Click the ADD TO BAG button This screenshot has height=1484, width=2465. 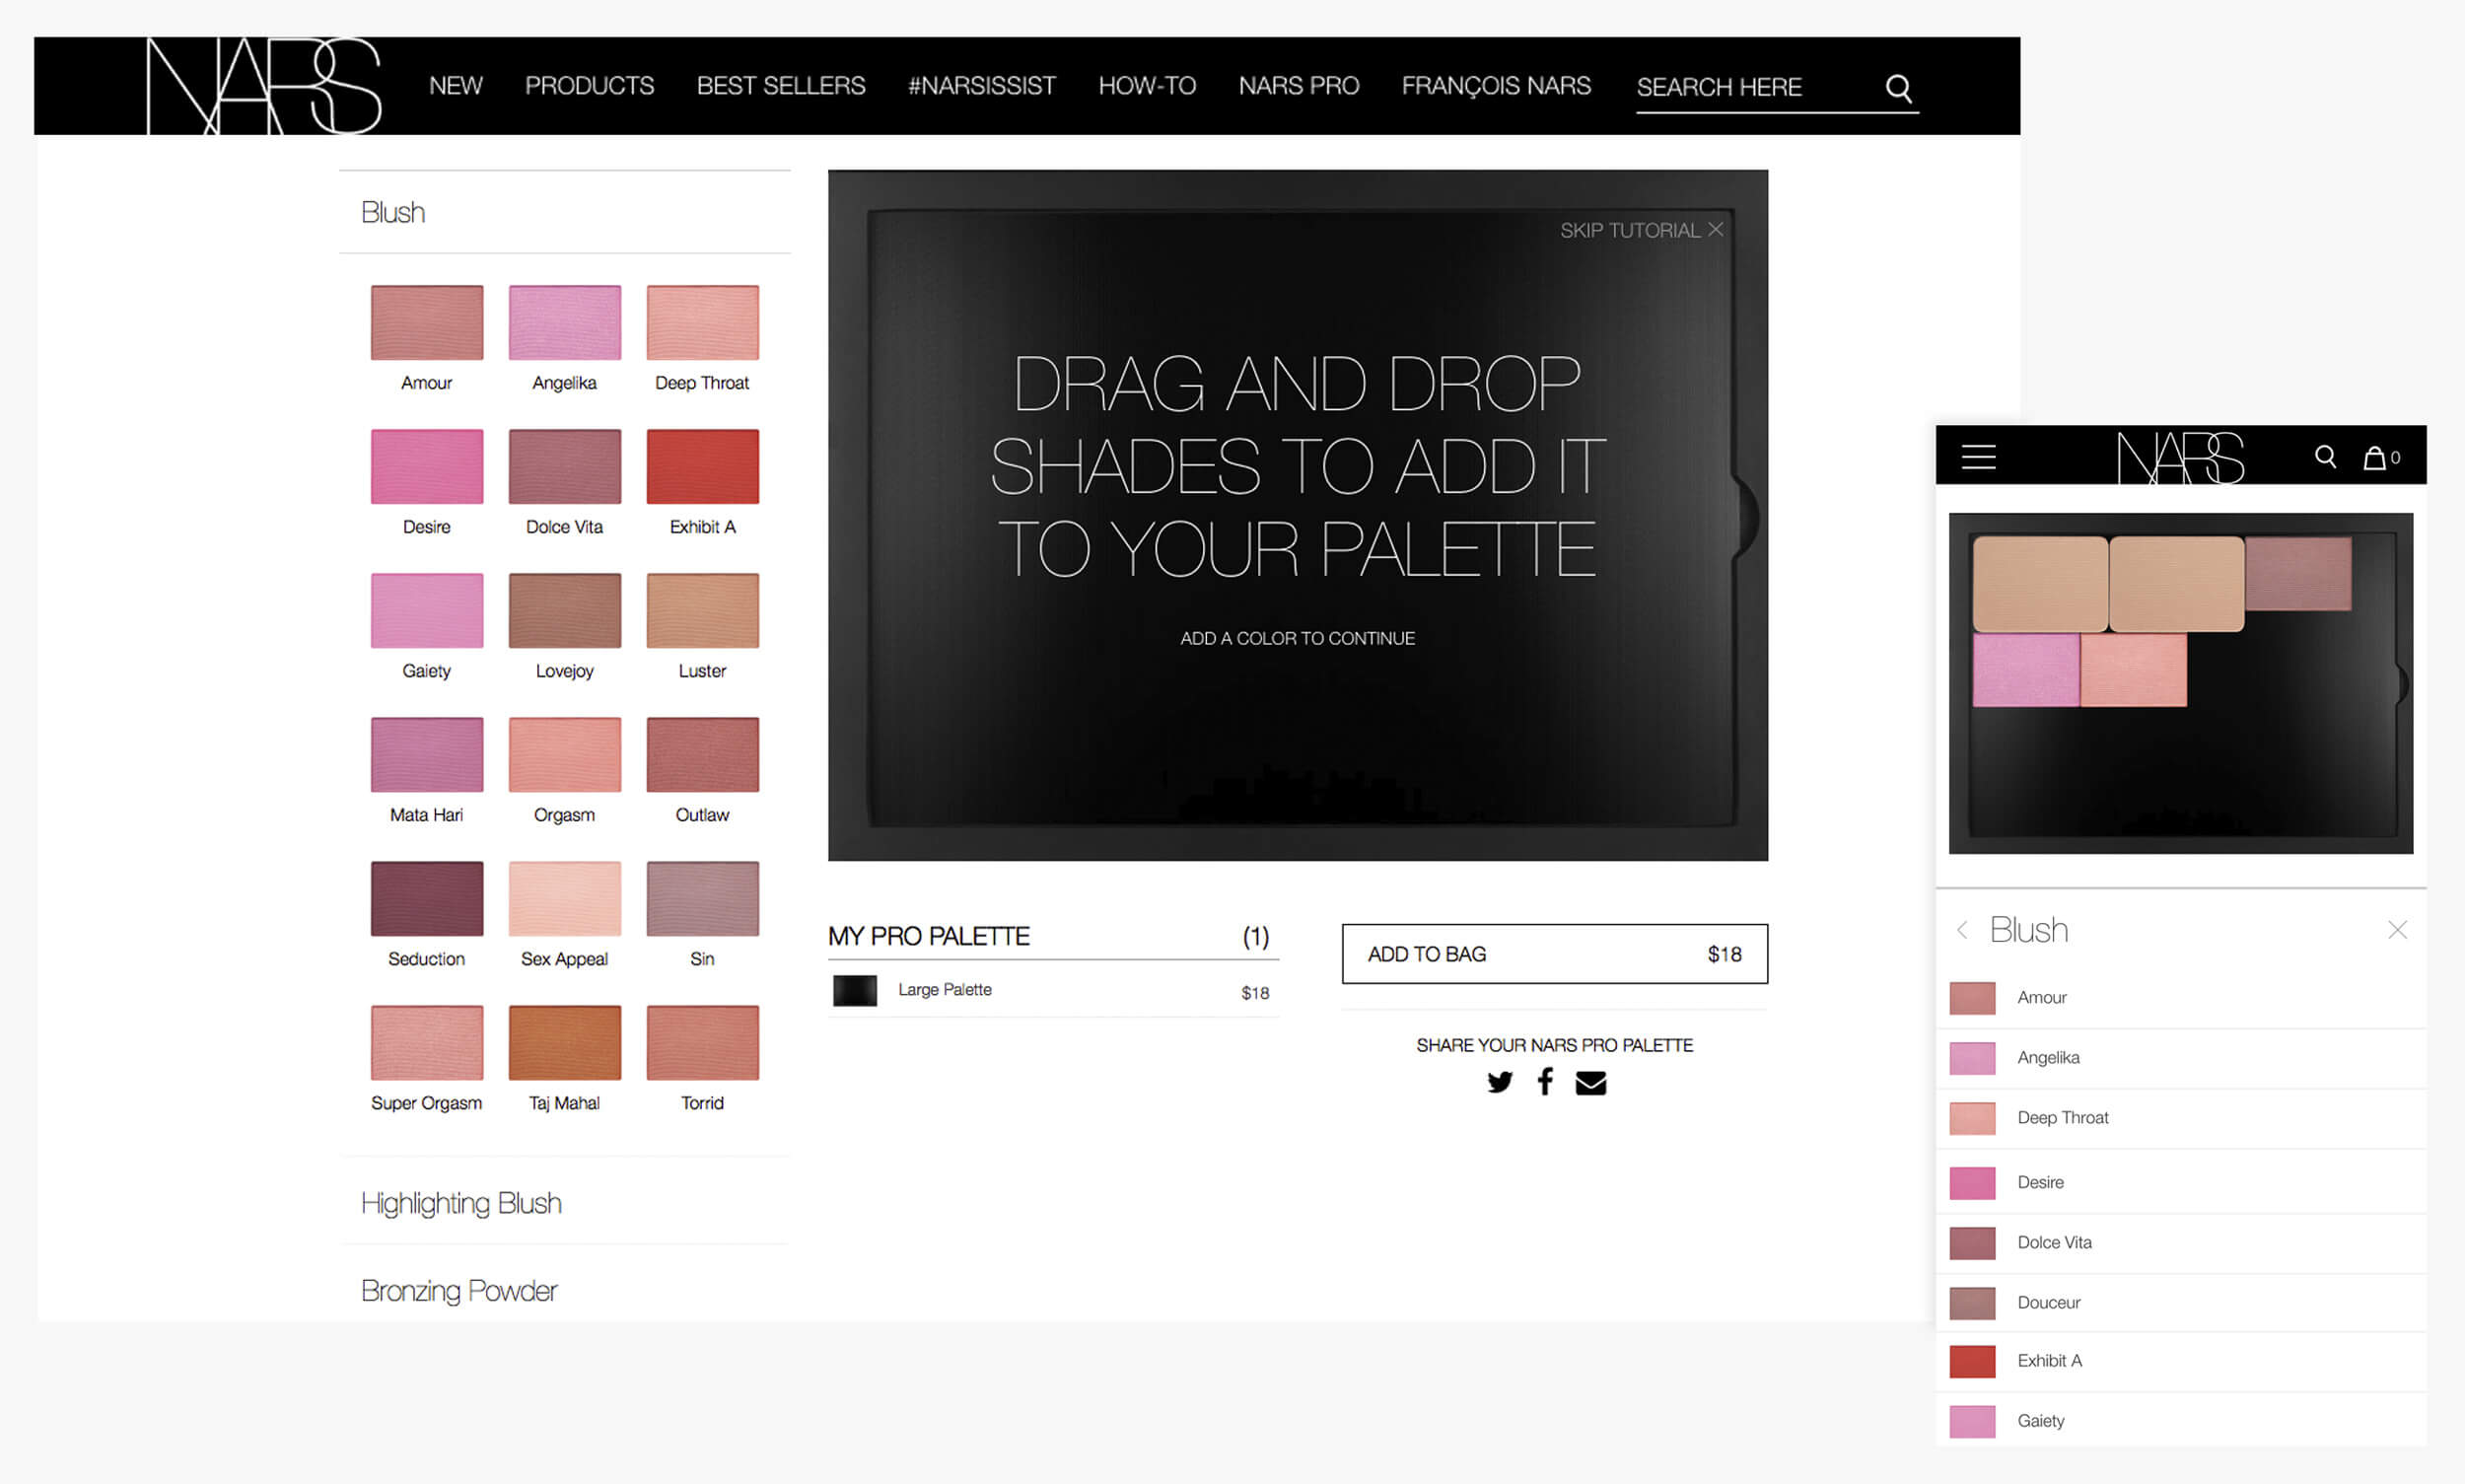[1553, 954]
